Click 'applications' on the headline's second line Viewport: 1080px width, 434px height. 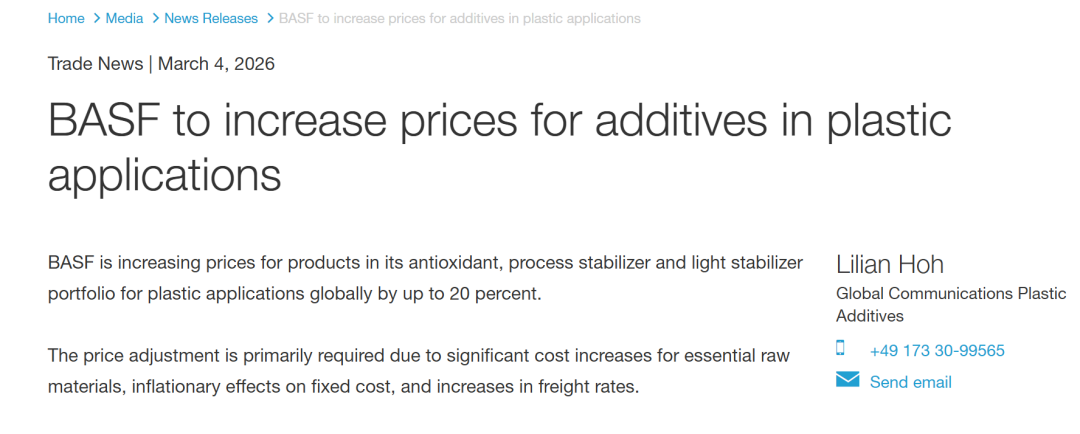(164, 174)
